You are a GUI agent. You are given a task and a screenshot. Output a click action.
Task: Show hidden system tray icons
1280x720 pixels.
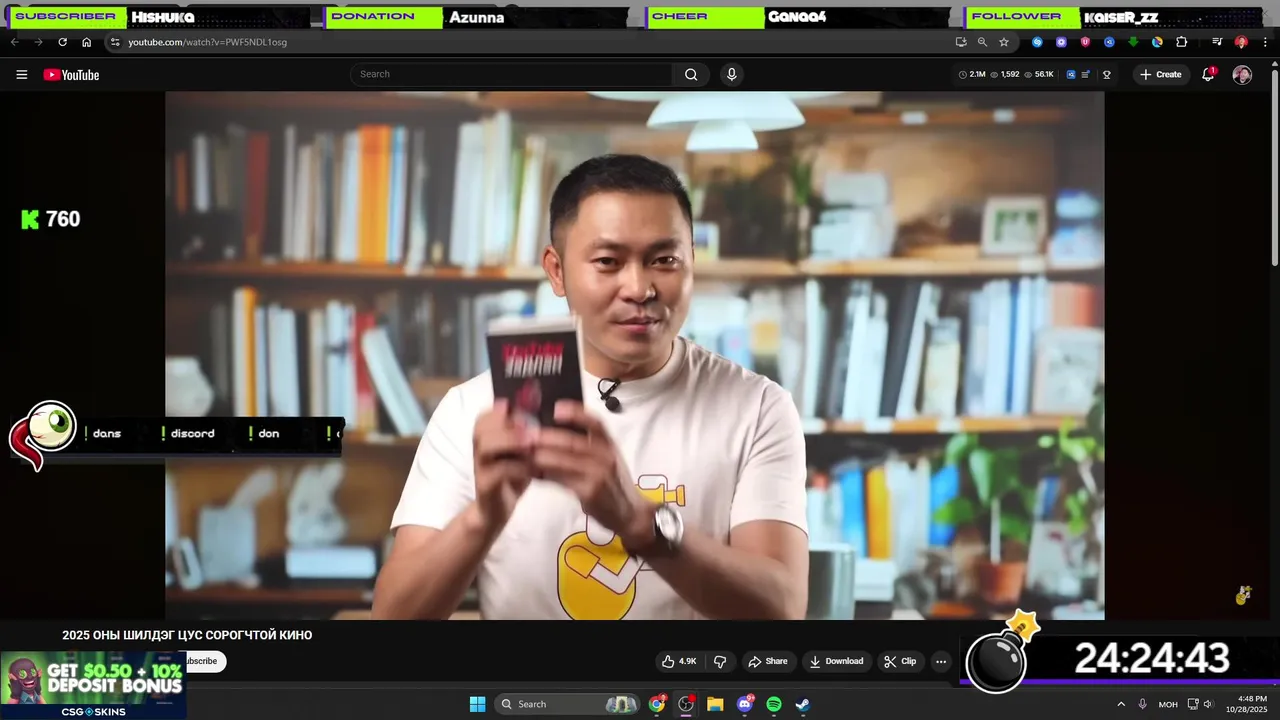coord(1121,704)
